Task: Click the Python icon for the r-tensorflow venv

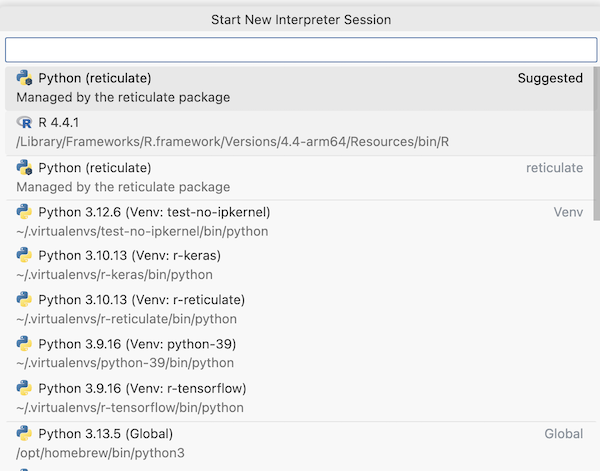Action: tap(25, 388)
